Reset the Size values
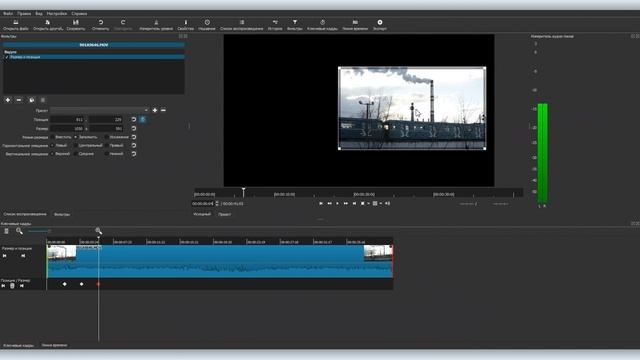Screen dimensions: 640x360 134,129
